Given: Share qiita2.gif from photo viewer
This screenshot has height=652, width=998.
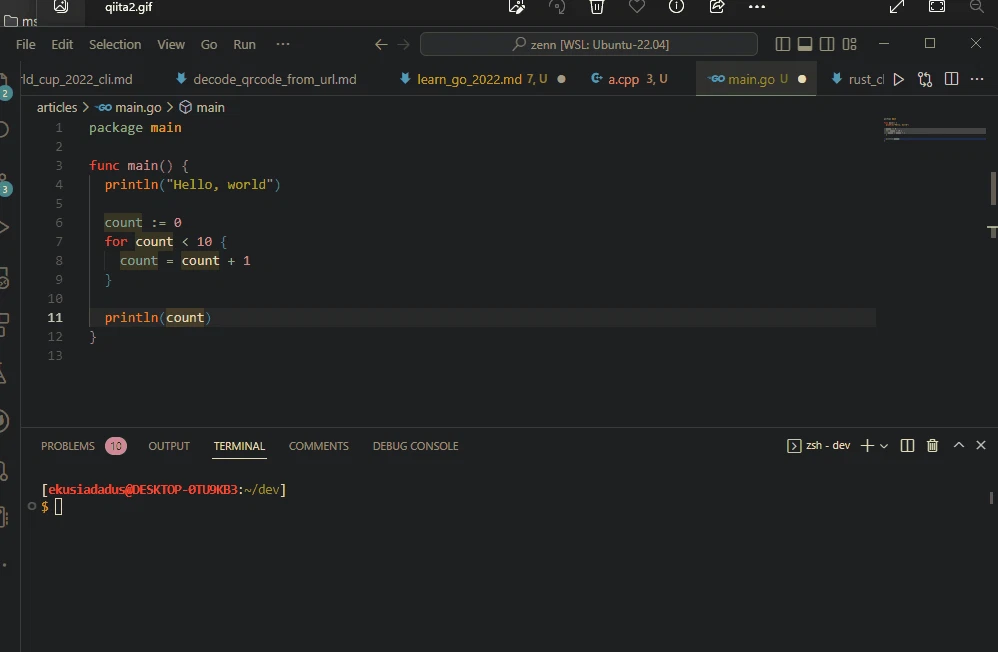Looking at the screenshot, I should (717, 6).
